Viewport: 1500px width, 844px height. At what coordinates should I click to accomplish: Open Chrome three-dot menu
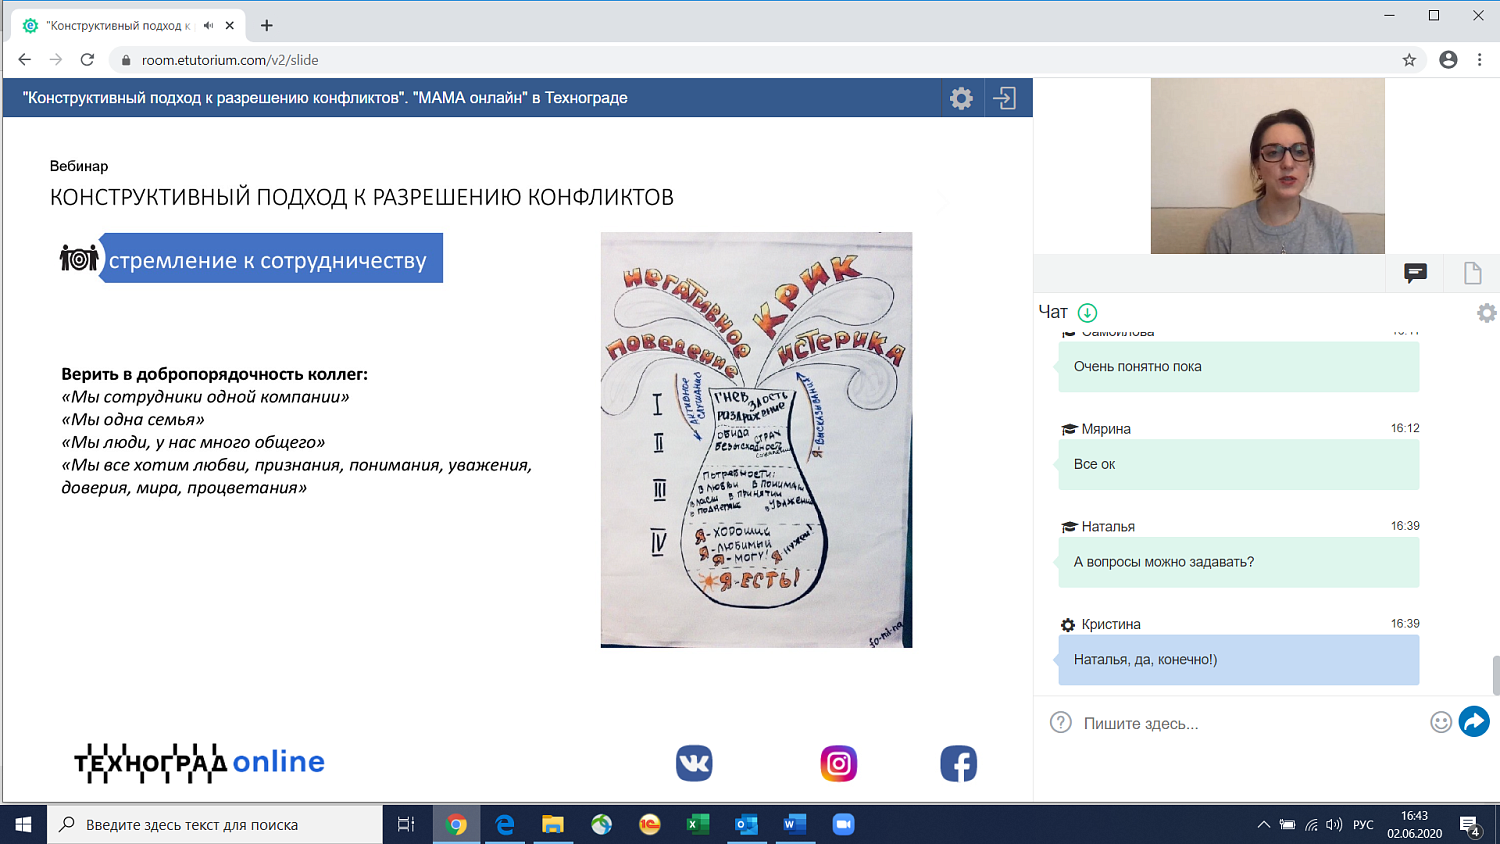pyautogui.click(x=1479, y=60)
